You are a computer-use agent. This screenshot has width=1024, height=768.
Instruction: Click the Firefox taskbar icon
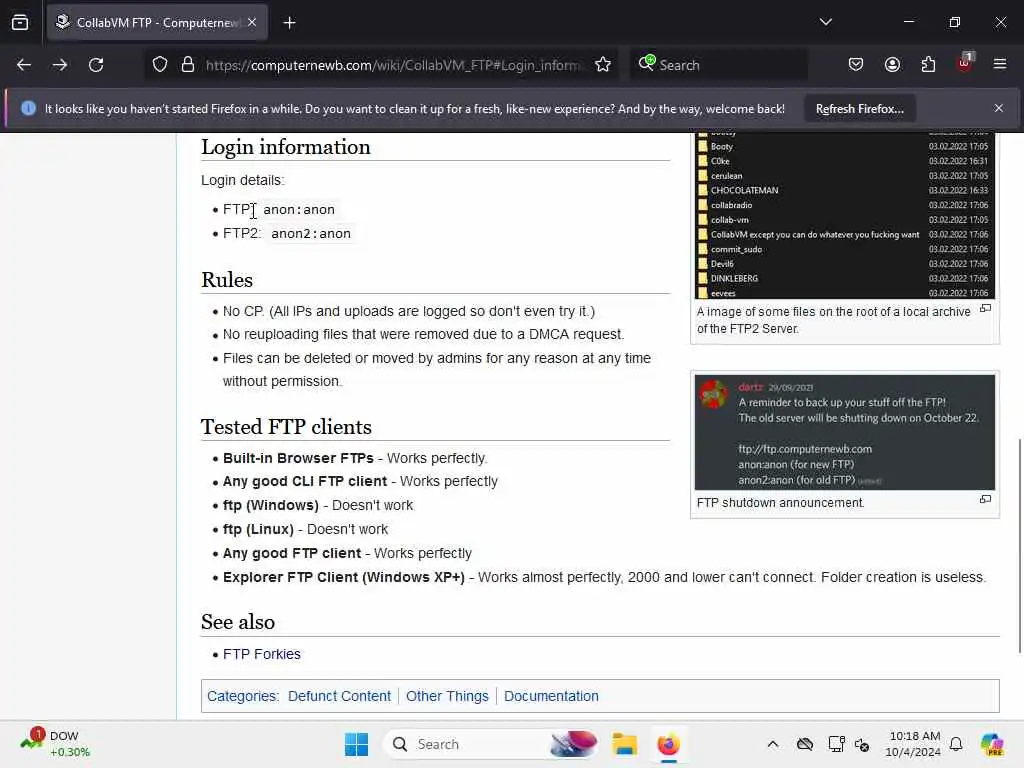668,744
